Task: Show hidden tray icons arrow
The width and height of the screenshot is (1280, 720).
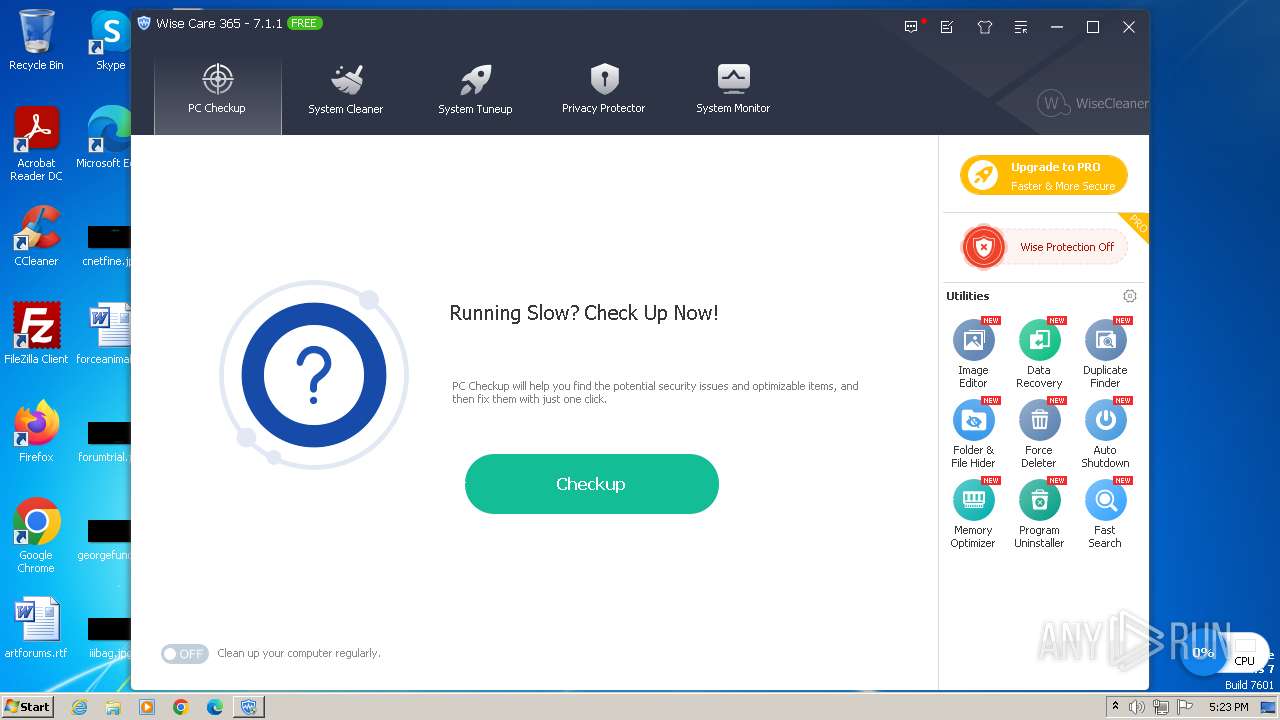Action: [x=1115, y=707]
